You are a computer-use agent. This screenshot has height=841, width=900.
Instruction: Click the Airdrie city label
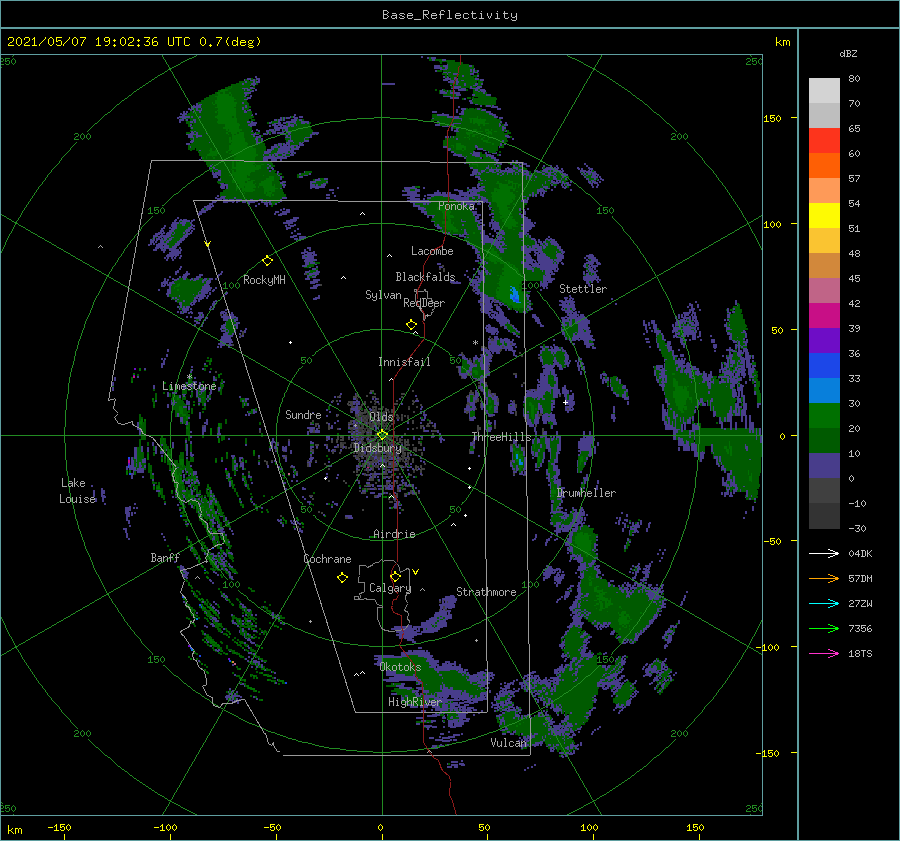coord(394,534)
